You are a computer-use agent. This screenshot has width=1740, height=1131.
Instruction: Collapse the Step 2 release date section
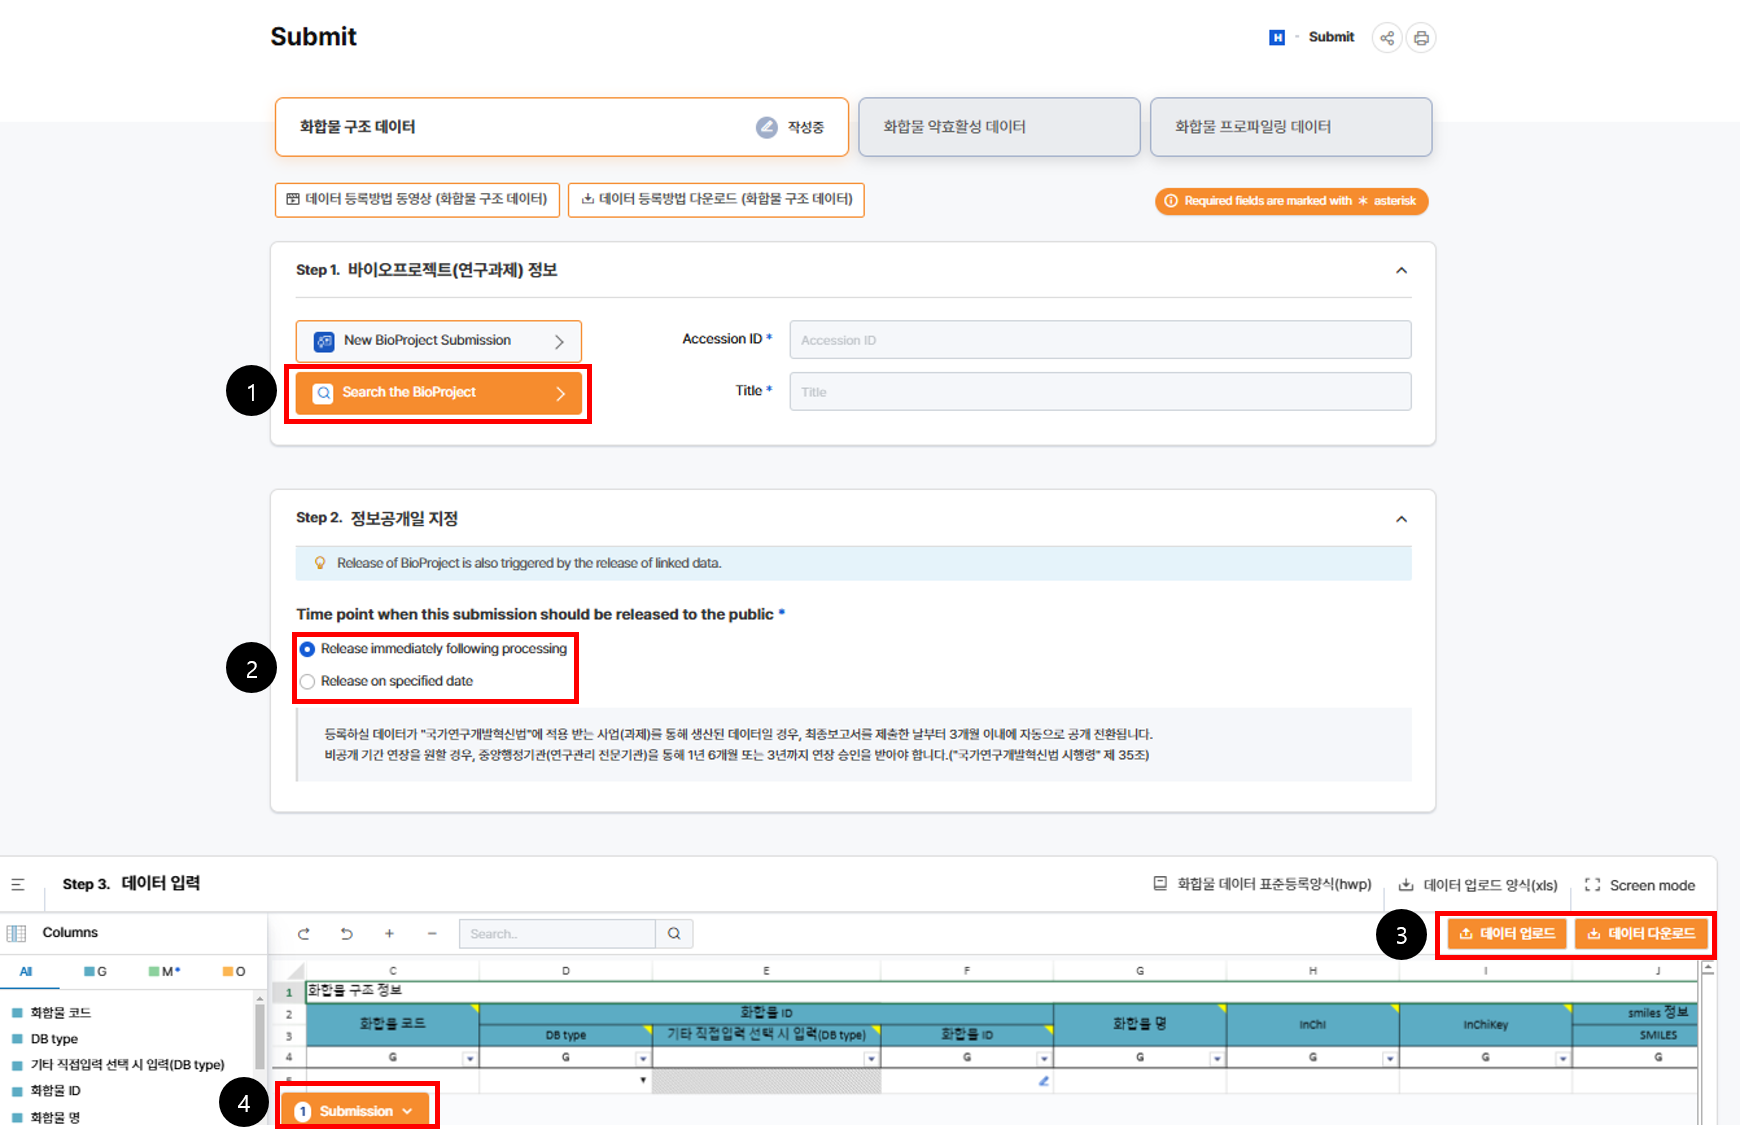[1401, 519]
